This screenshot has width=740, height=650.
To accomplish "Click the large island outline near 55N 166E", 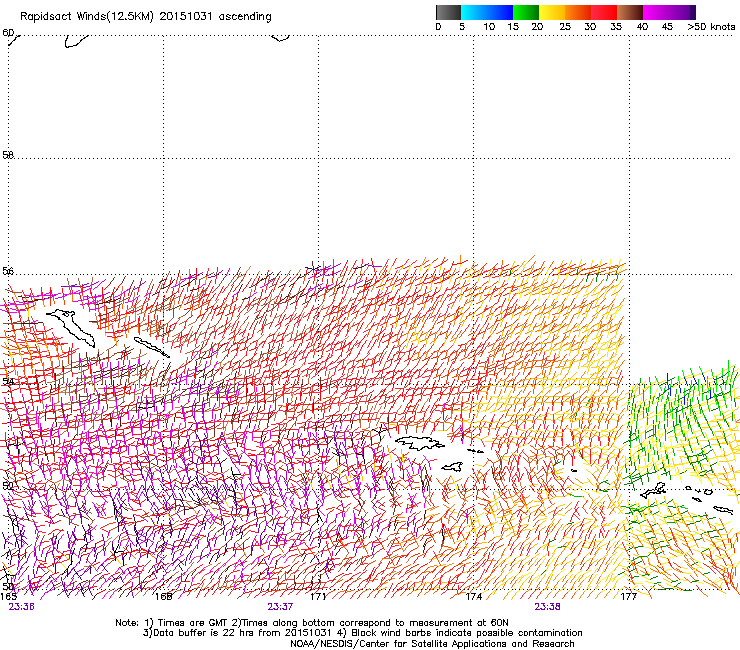I will [x=71, y=328].
